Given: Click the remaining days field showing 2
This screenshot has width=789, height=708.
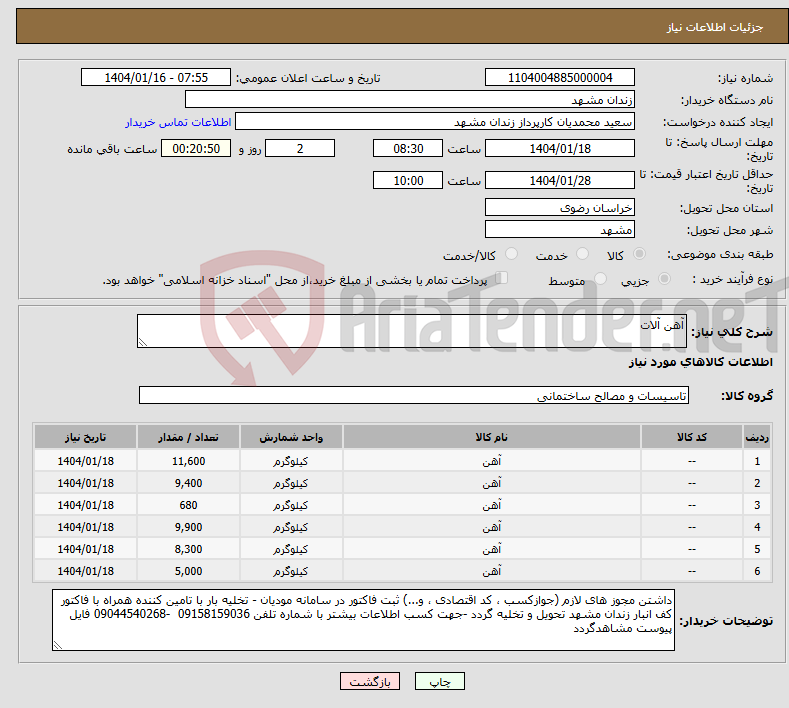Looking at the screenshot, I should (300, 148).
